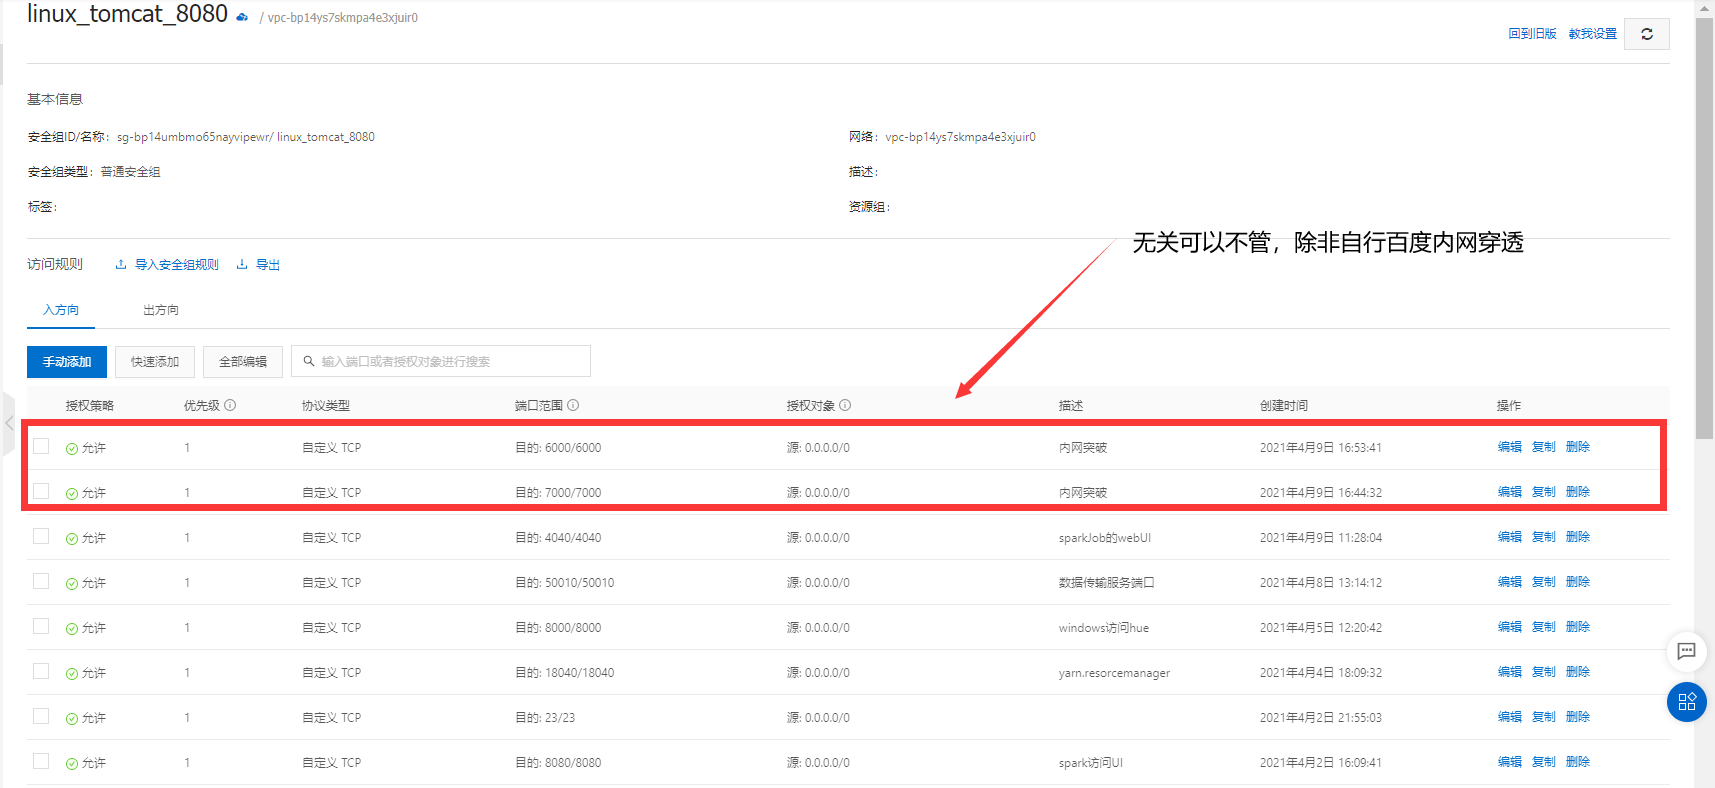This screenshot has width=1715, height=788.
Task: Click the cloud icon beside linux_tomcat_8080
Action: tap(242, 17)
